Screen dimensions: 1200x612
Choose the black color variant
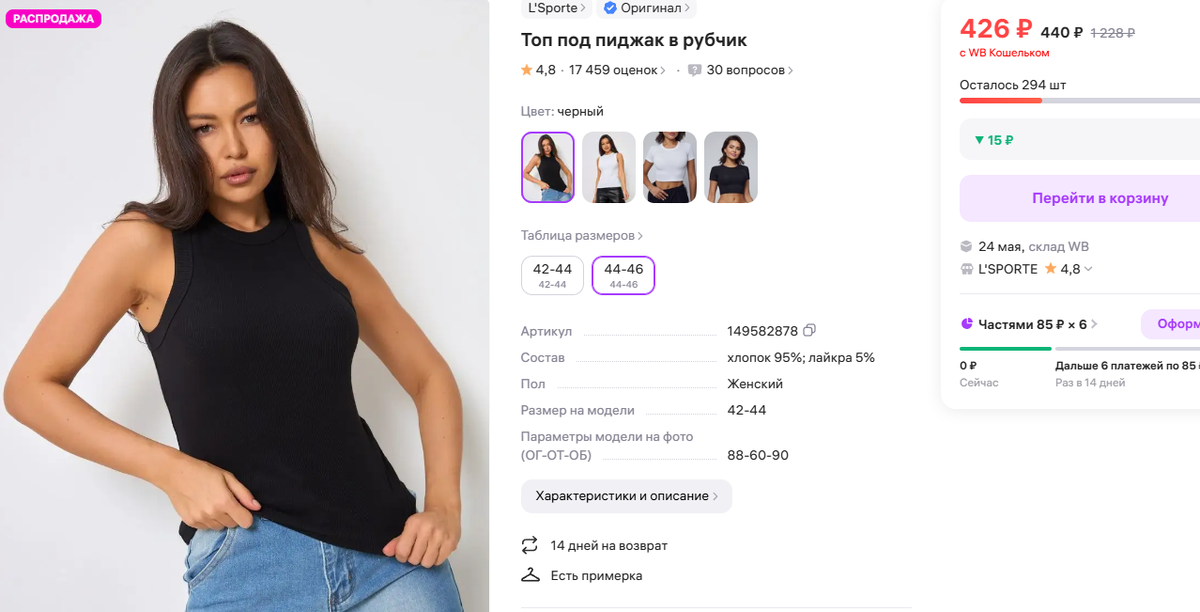(x=547, y=167)
